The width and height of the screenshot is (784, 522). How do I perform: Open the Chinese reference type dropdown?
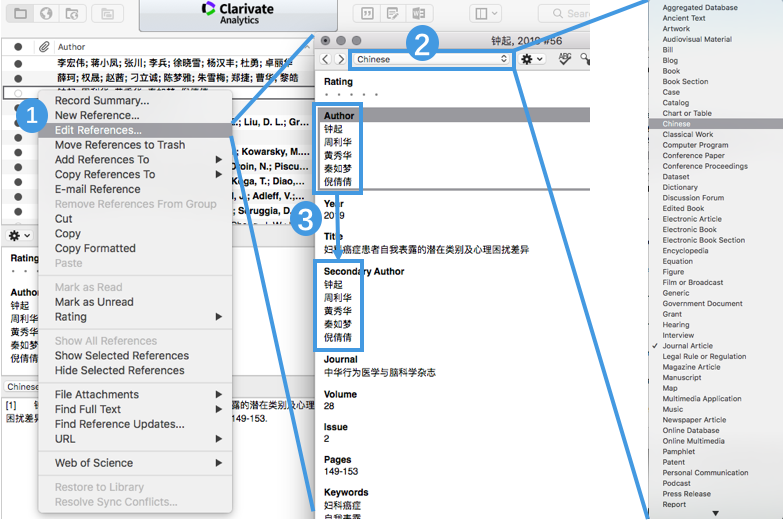pos(432,60)
